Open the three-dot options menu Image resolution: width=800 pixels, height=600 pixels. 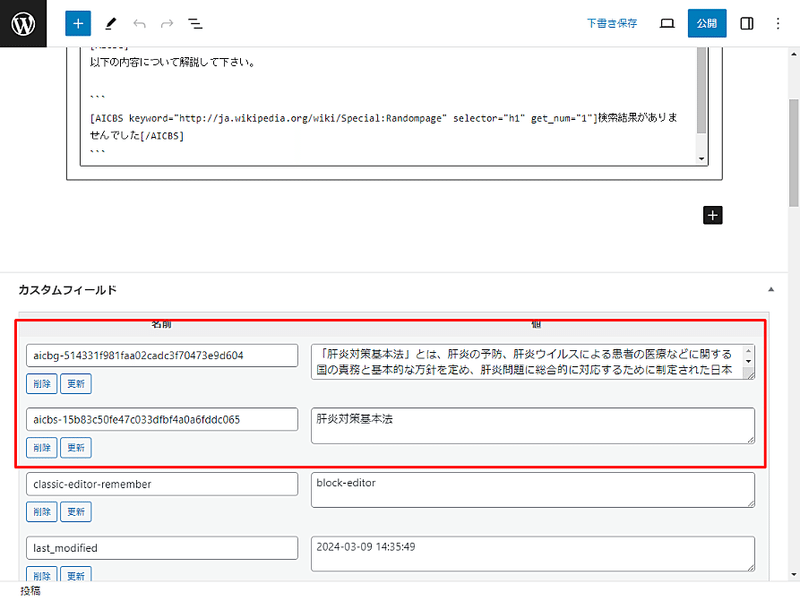(778, 23)
